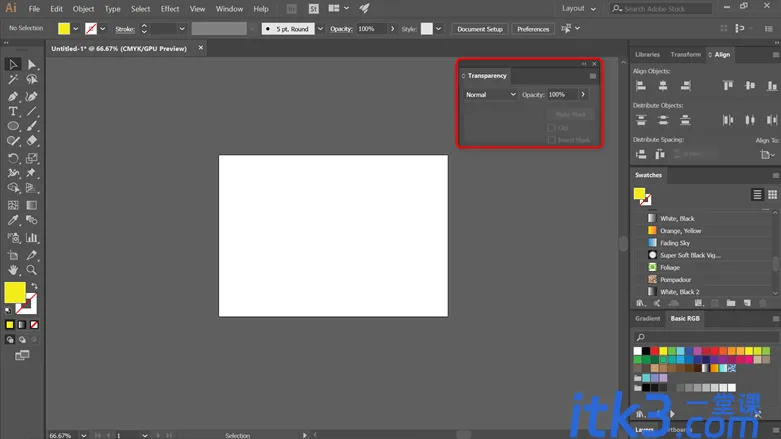The height and width of the screenshot is (439, 781).
Task: Open the Normal blending mode dropdown
Action: 490,95
